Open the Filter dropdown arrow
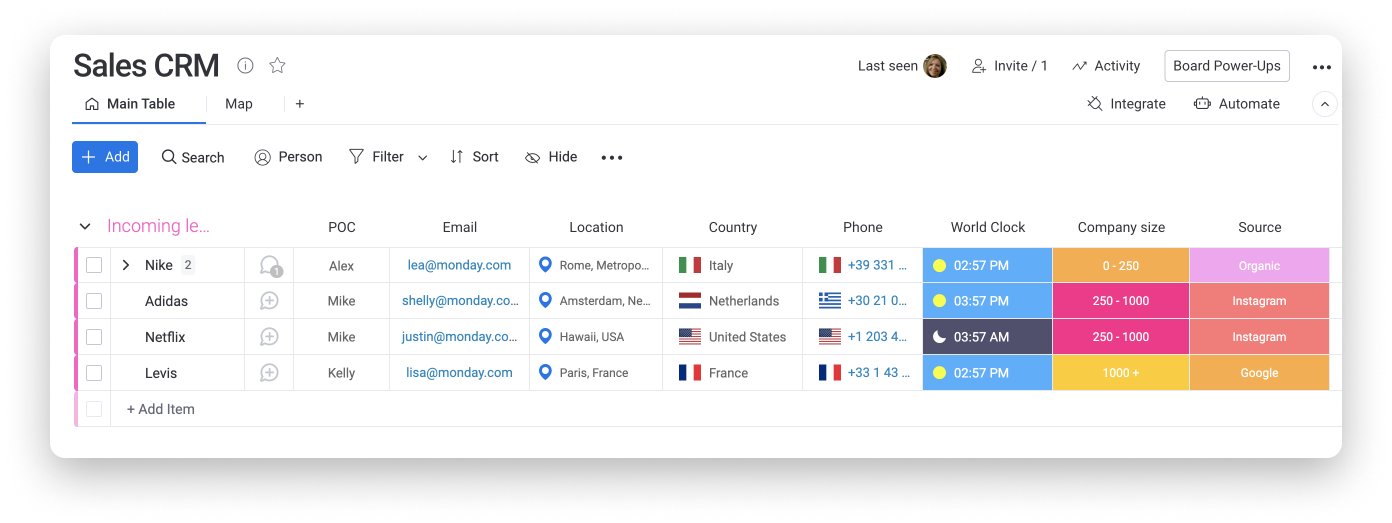 [x=423, y=158]
